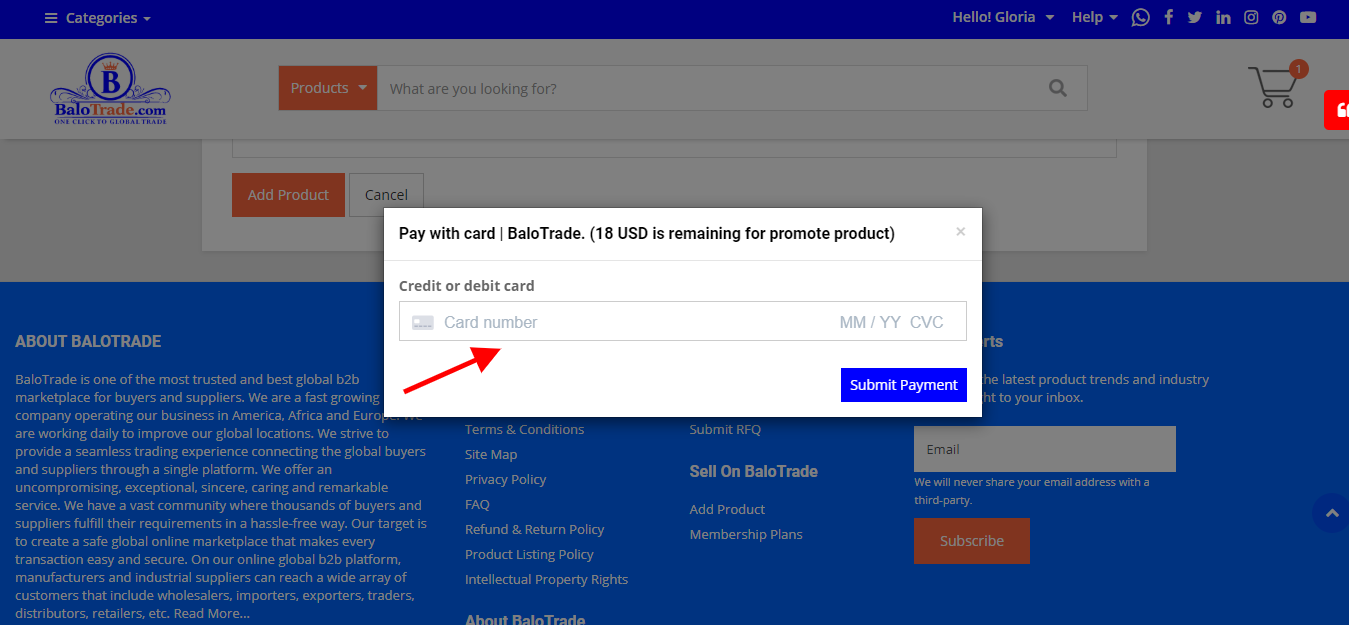1349x625 pixels.
Task: Click the newsletter Email field
Action: click(x=1045, y=449)
